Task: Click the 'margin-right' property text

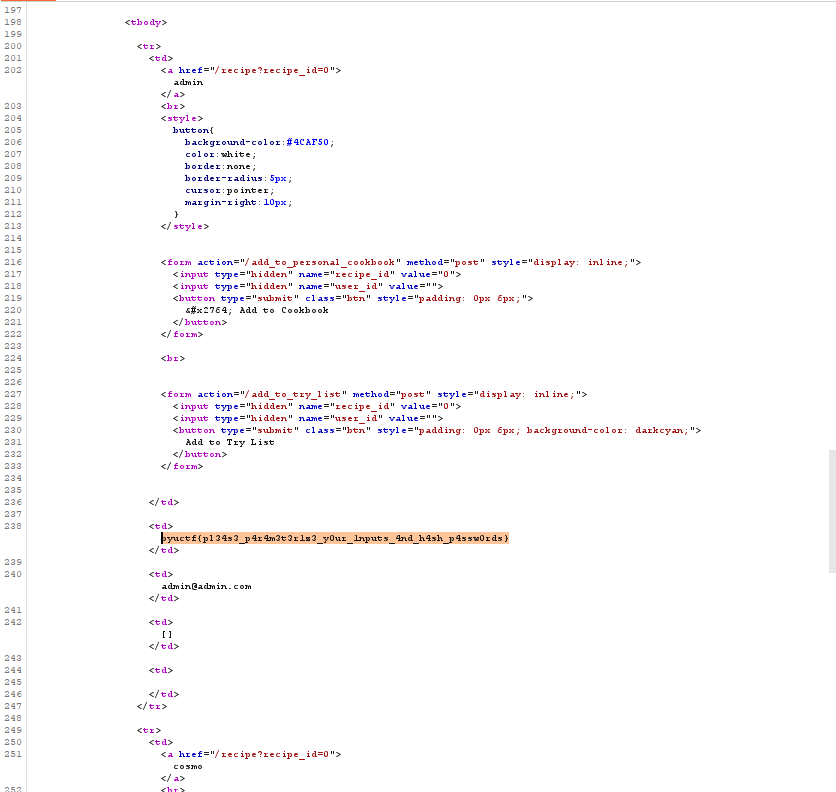Action: click(221, 202)
